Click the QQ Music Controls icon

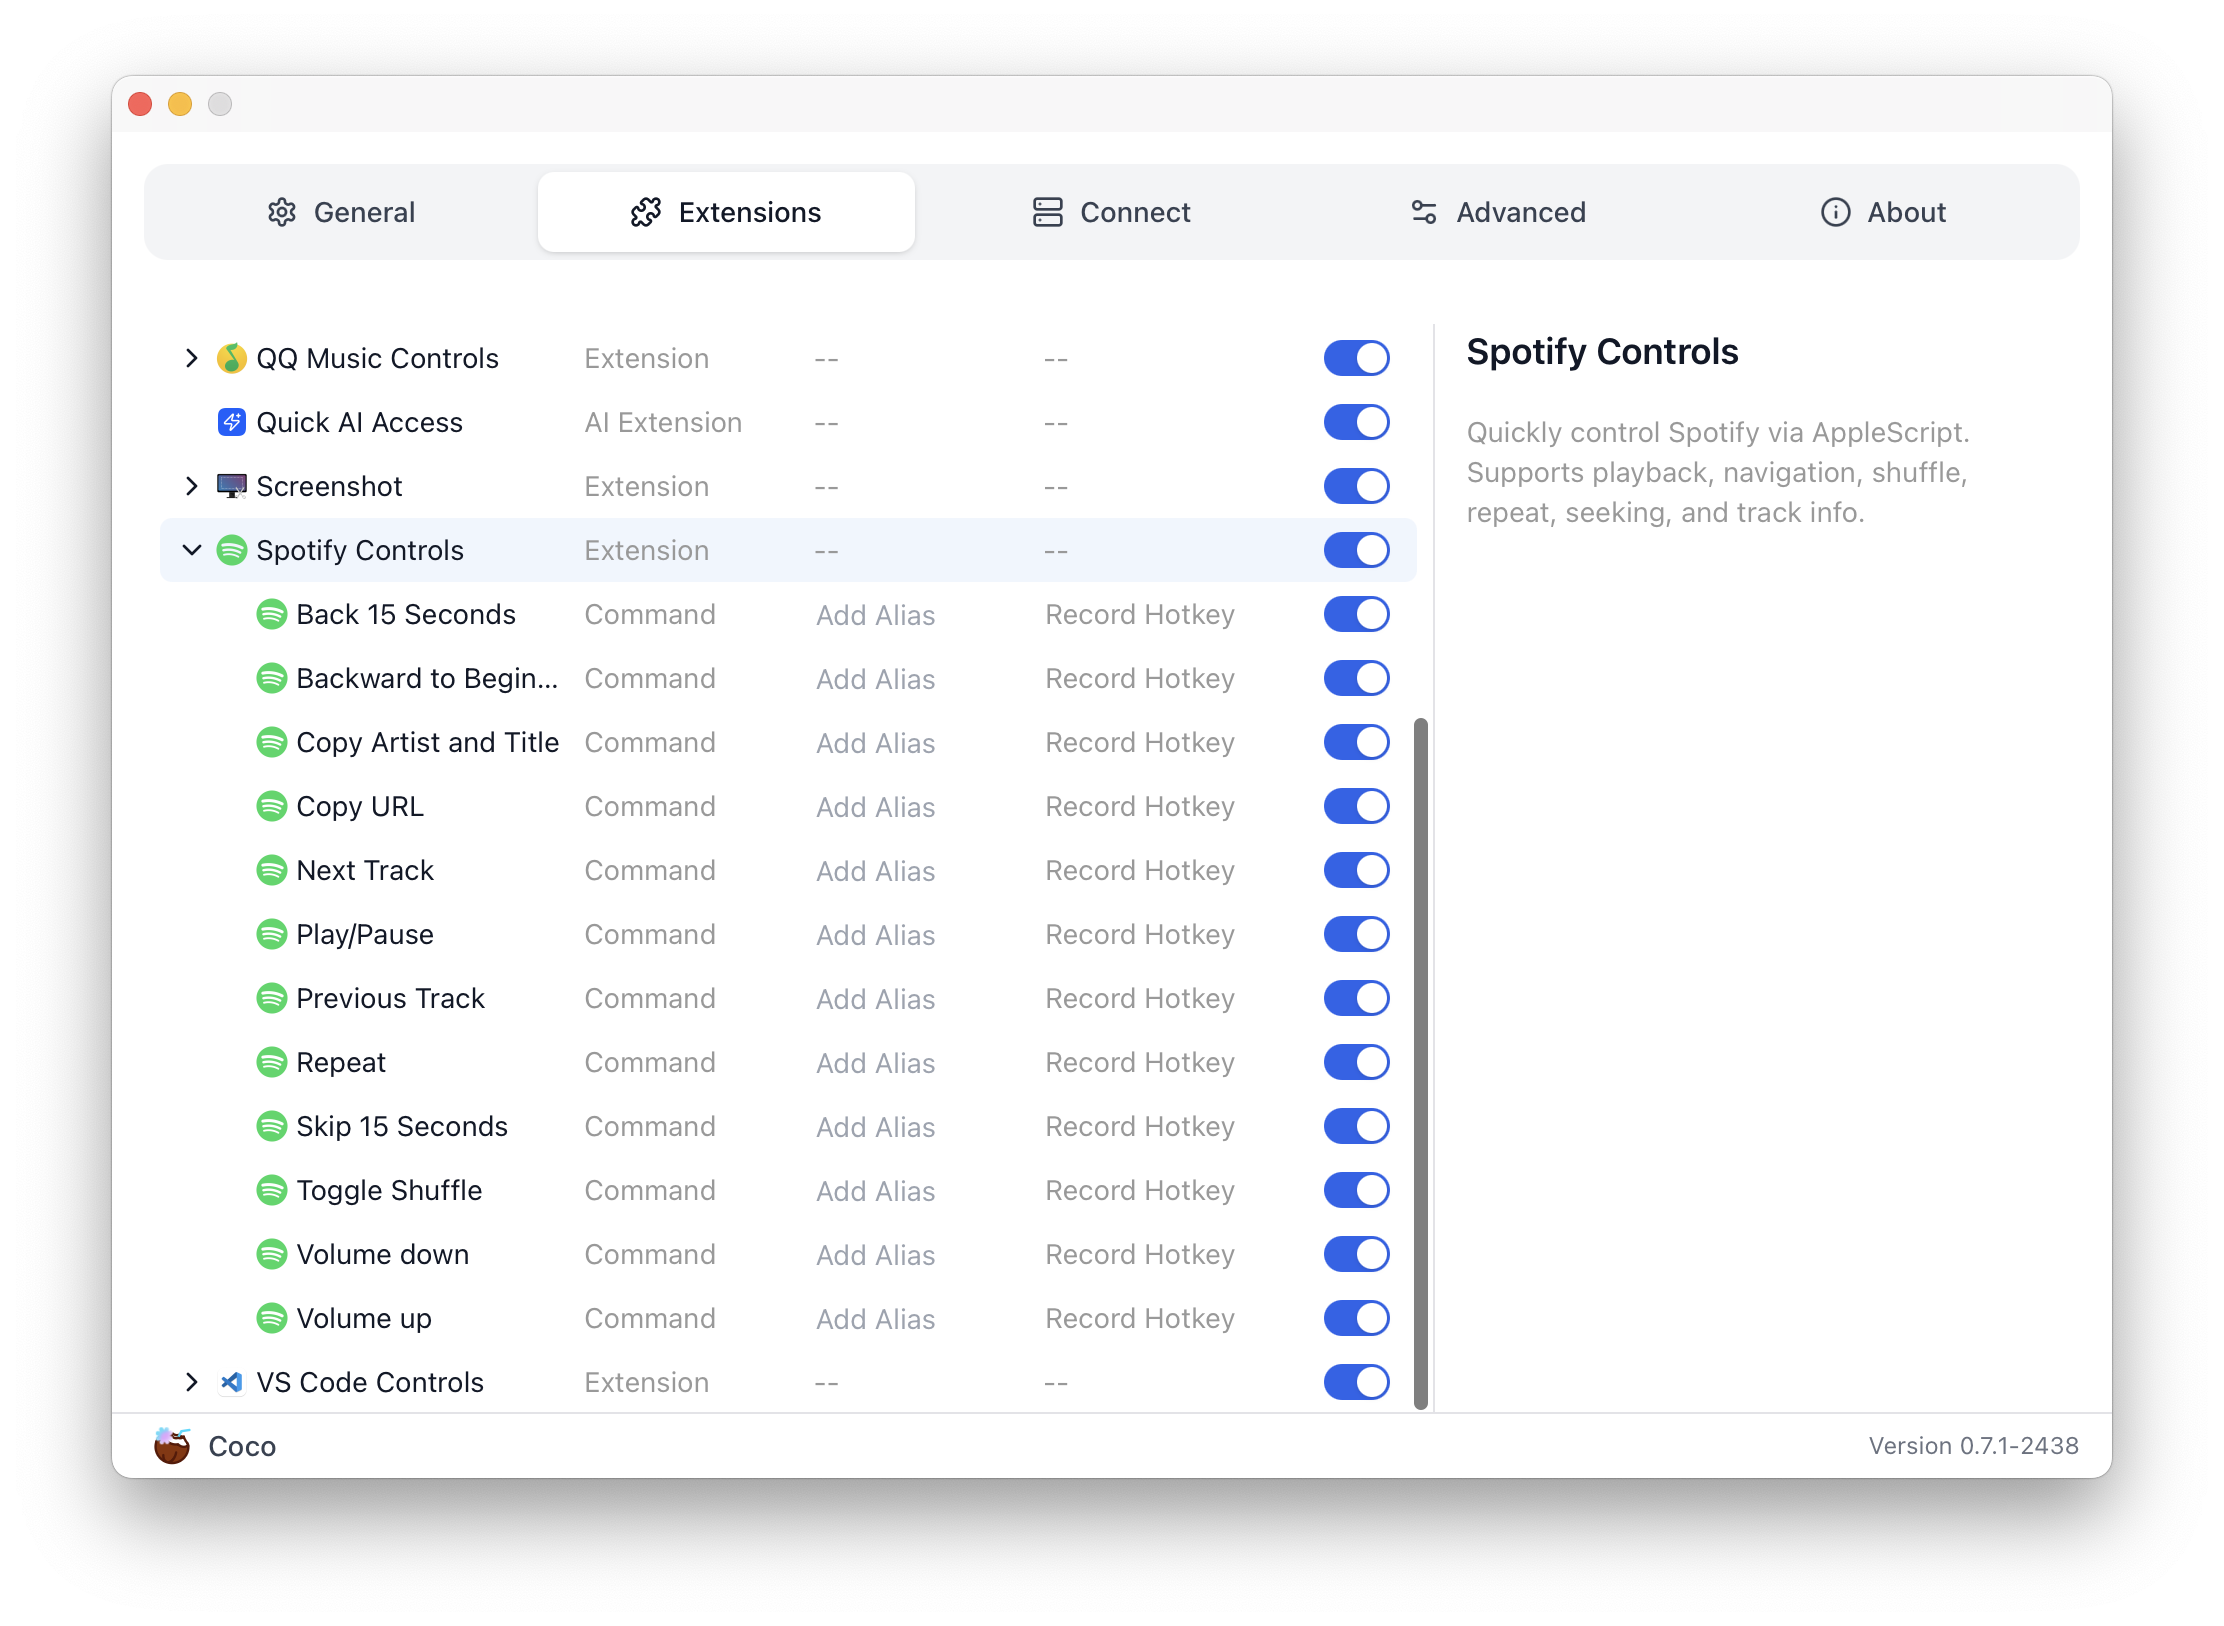point(232,358)
